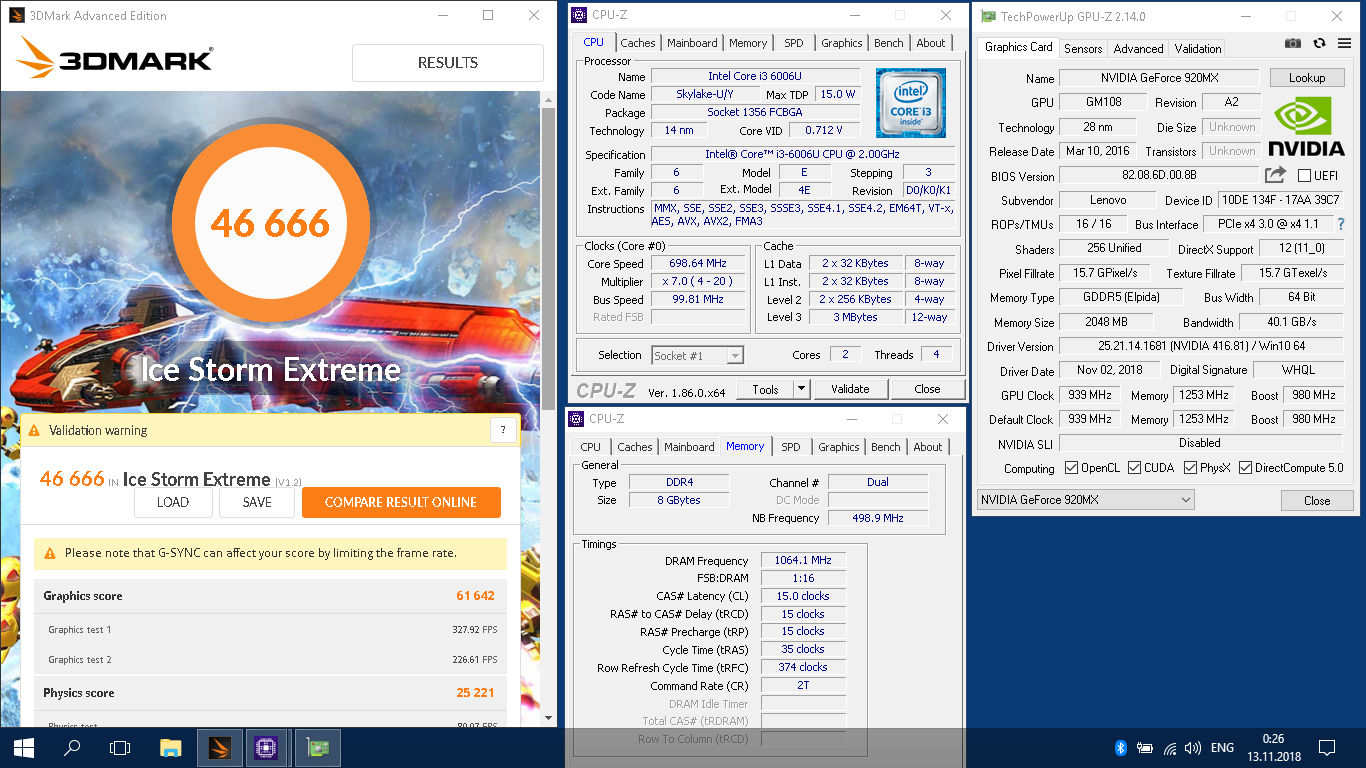
Task: Expand the Tools dropdown arrow in CPU-Z
Action: tap(802, 389)
